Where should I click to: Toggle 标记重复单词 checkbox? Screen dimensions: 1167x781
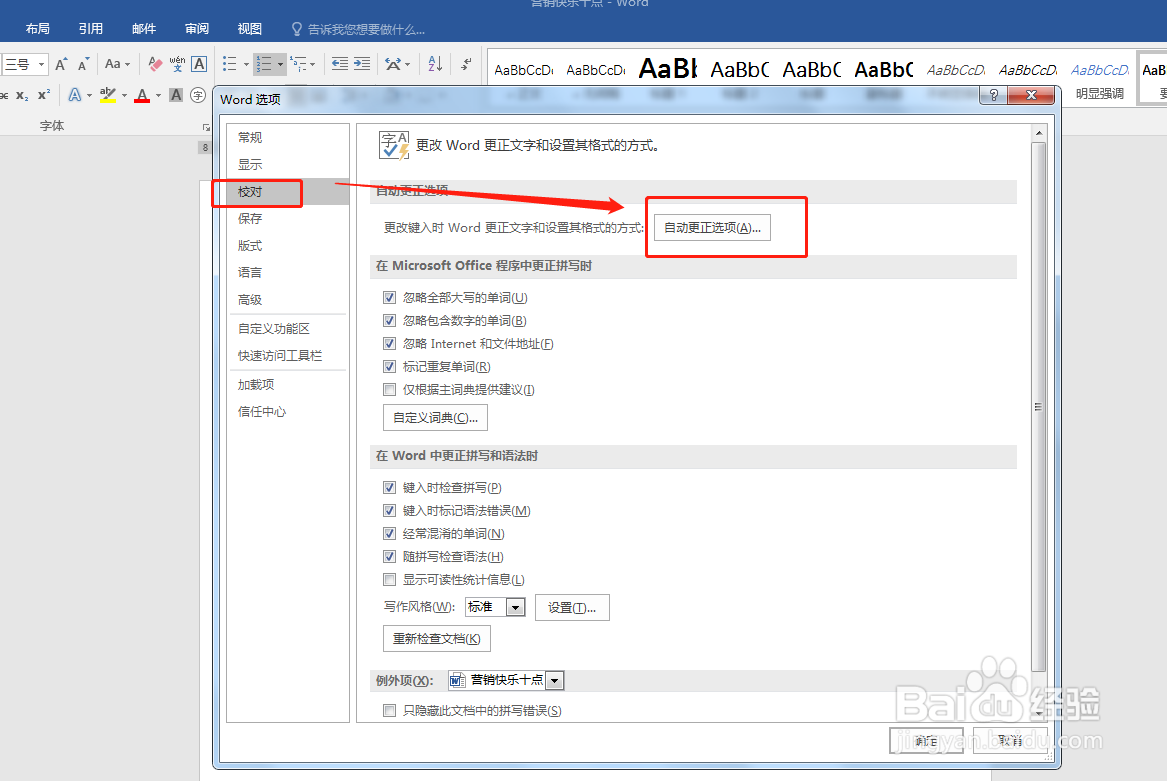pyautogui.click(x=389, y=367)
